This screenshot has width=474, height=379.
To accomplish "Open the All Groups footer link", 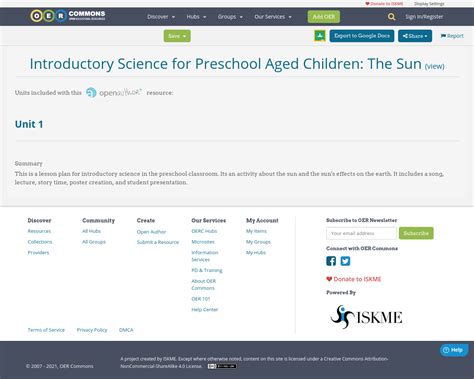I will [94, 242].
